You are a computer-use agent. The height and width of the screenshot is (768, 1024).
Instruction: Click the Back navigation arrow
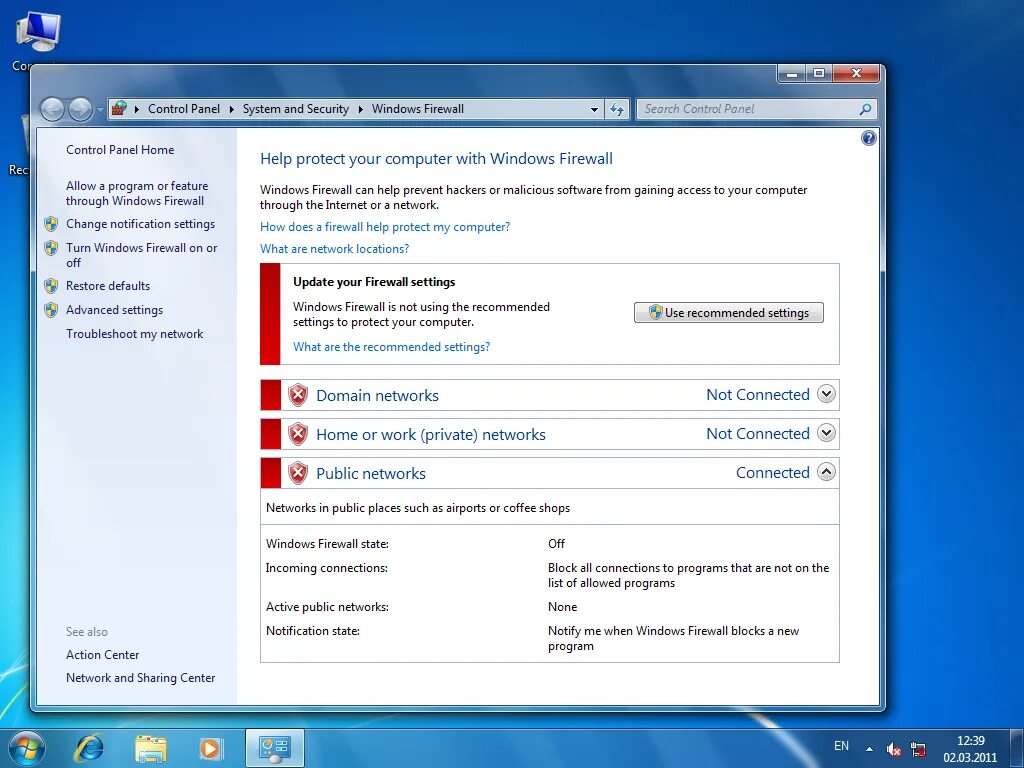(x=52, y=109)
